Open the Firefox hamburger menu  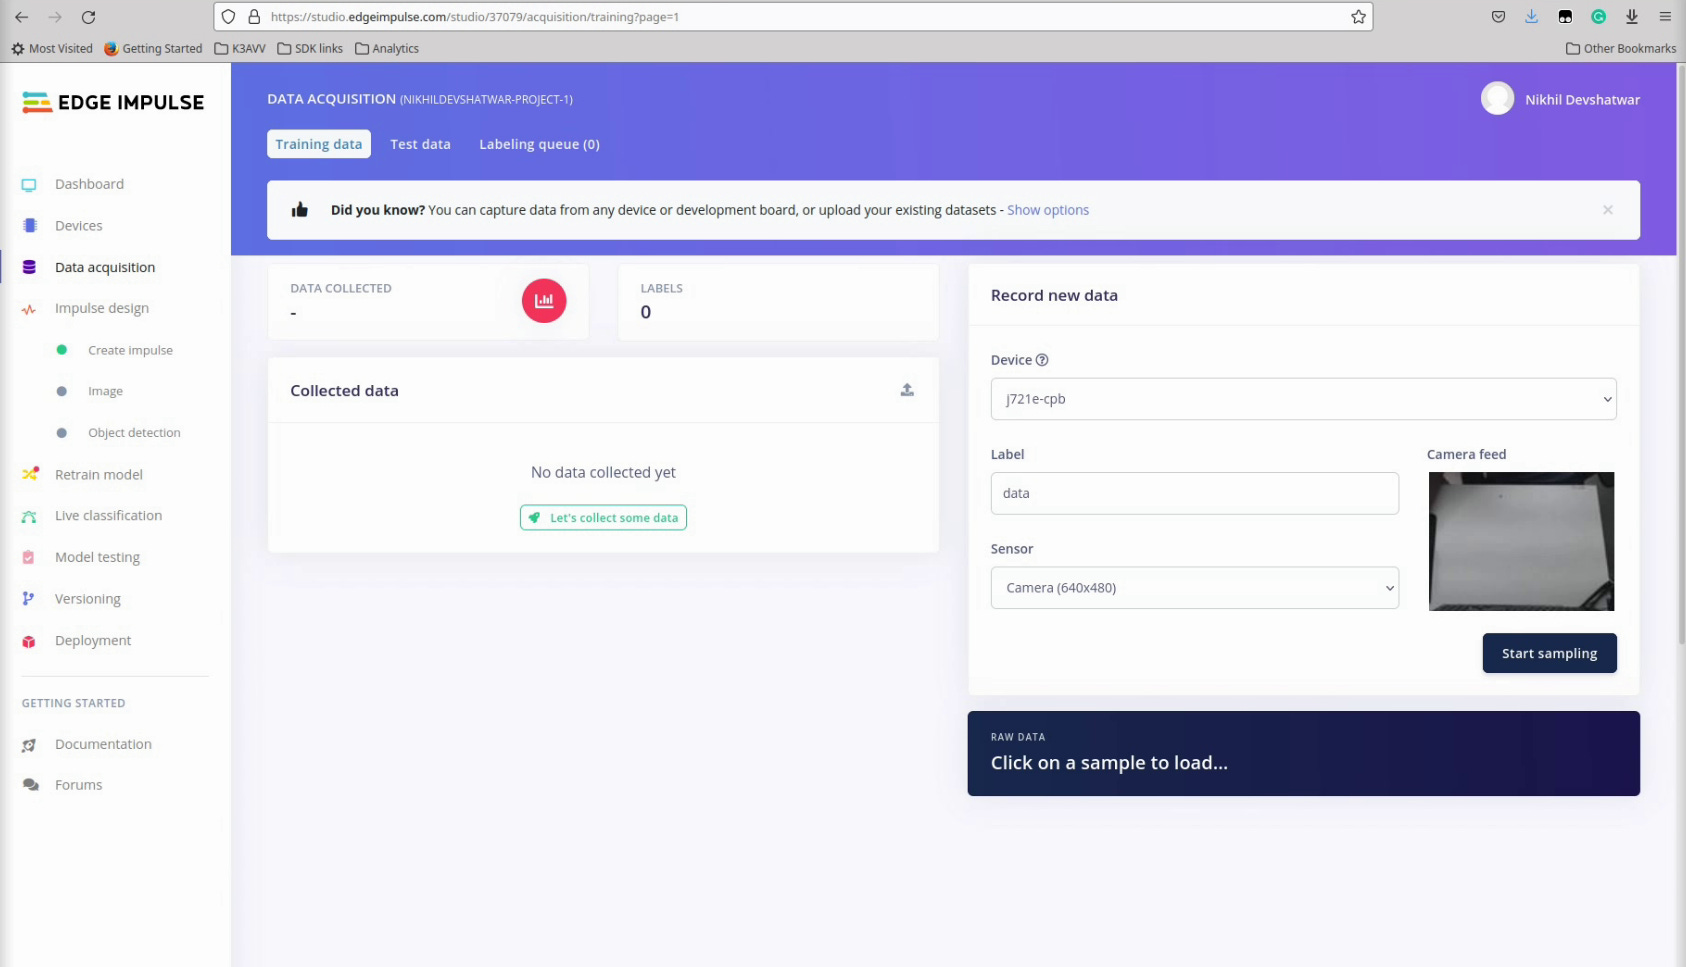pos(1665,17)
